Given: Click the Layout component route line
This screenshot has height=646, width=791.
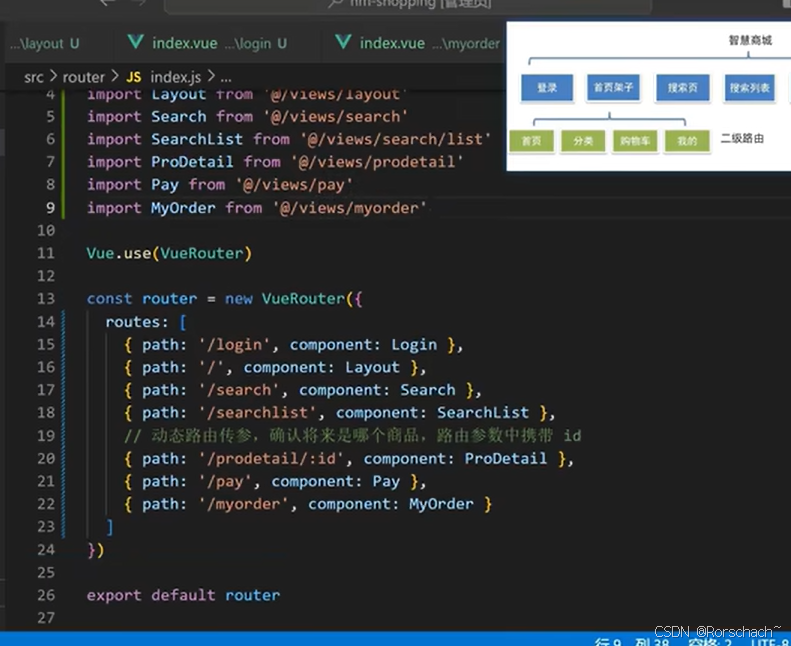Looking at the screenshot, I should click(275, 367).
